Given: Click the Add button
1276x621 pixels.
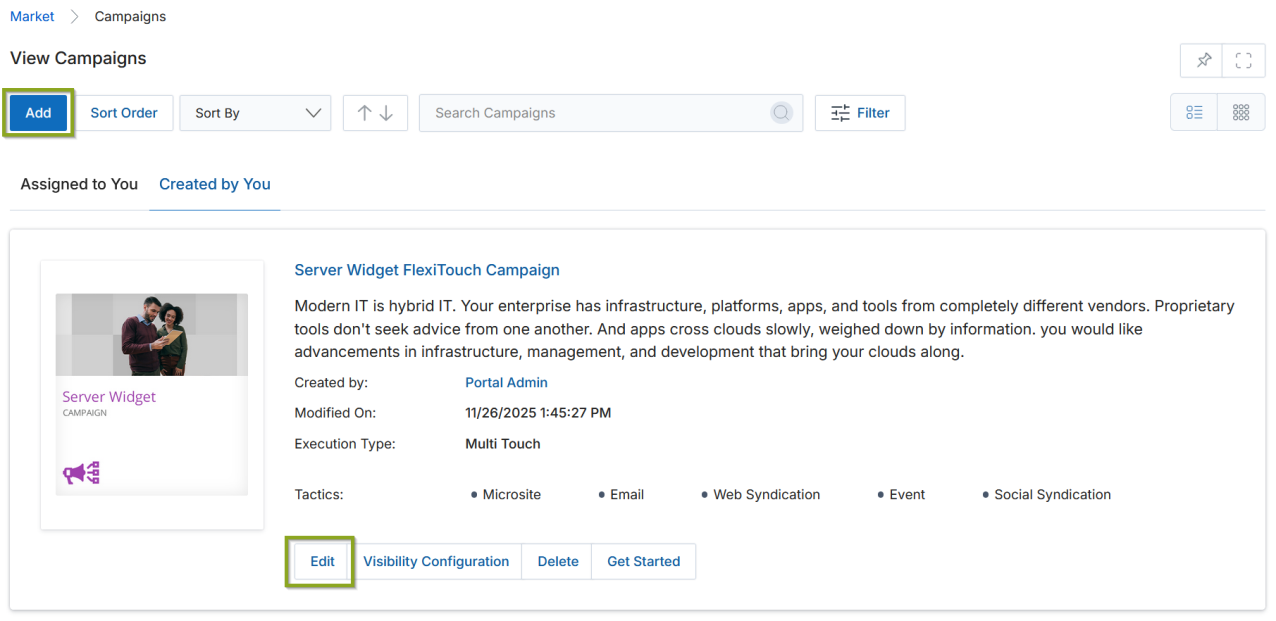Looking at the screenshot, I should coord(38,113).
